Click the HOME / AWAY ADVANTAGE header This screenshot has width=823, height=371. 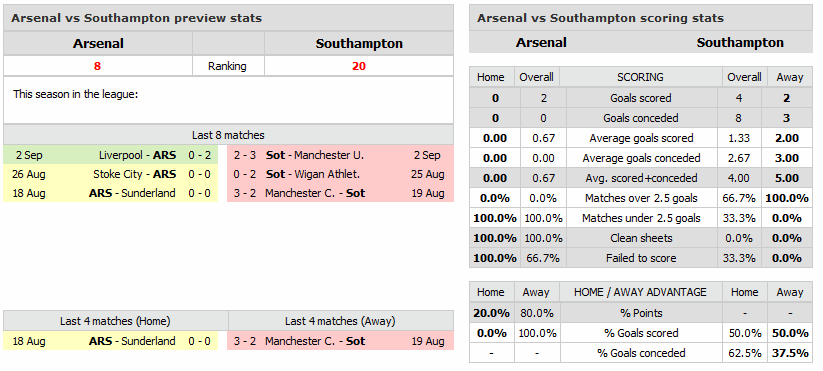click(x=640, y=292)
